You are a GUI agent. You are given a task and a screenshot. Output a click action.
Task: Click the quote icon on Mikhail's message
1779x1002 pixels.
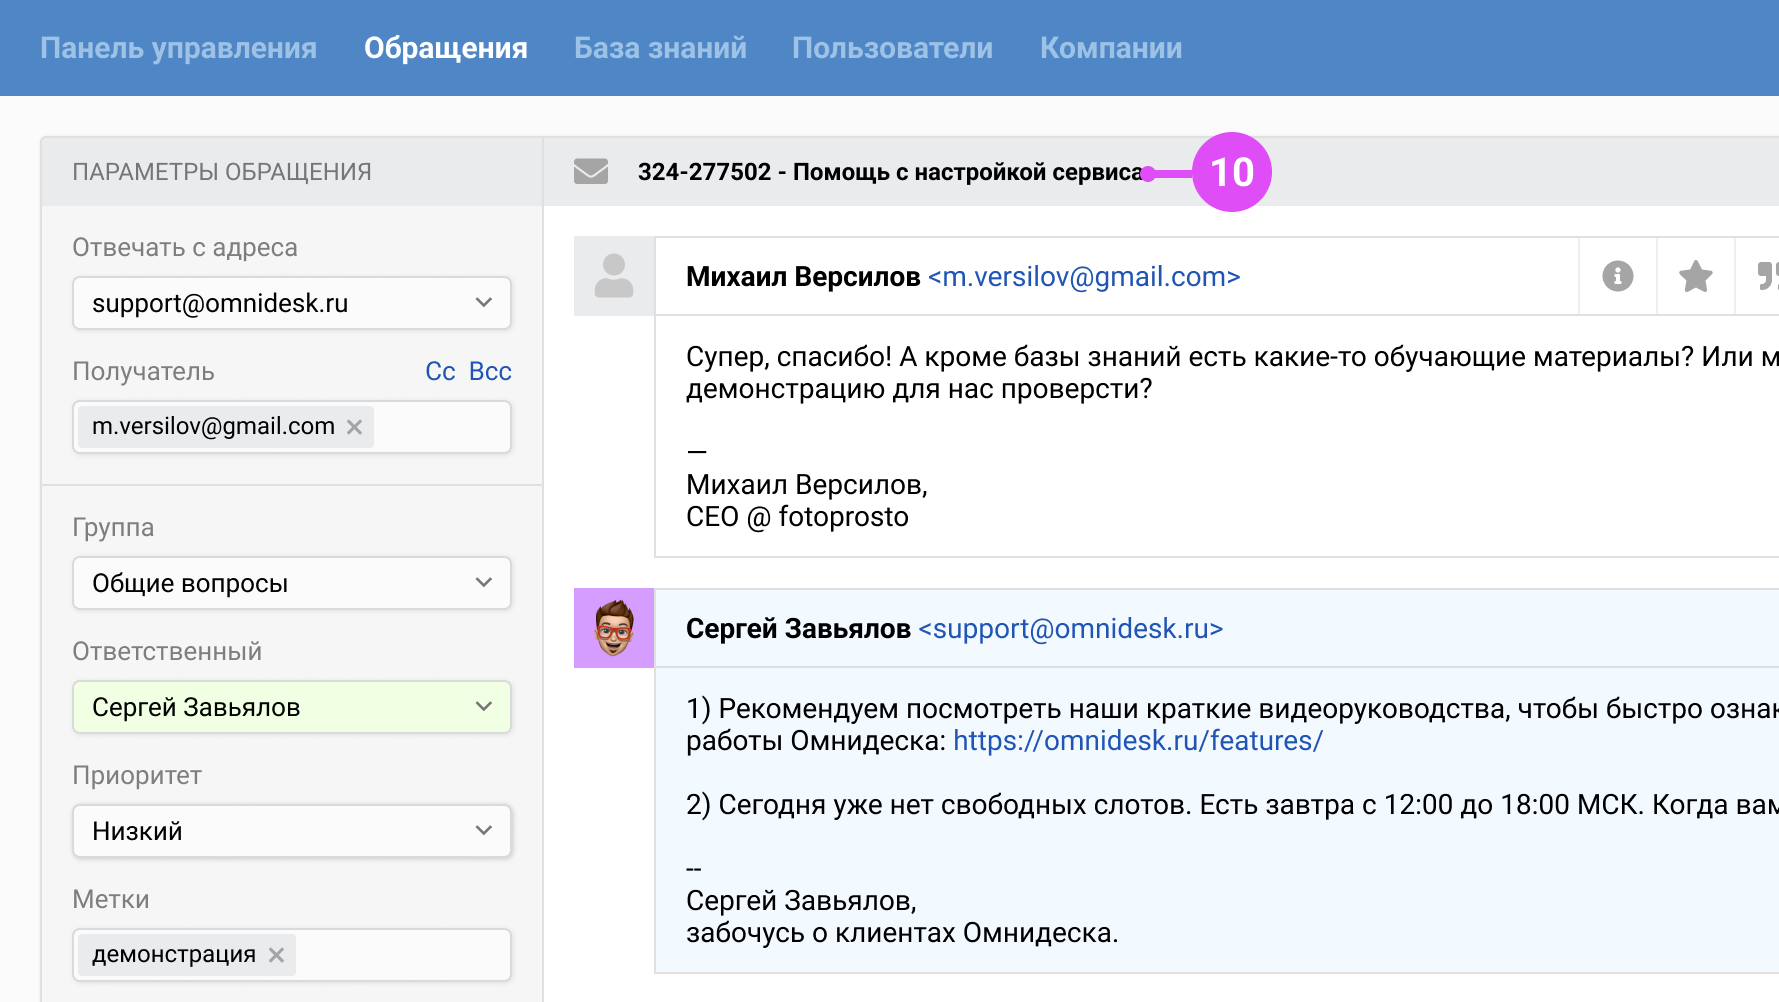point(1766,276)
